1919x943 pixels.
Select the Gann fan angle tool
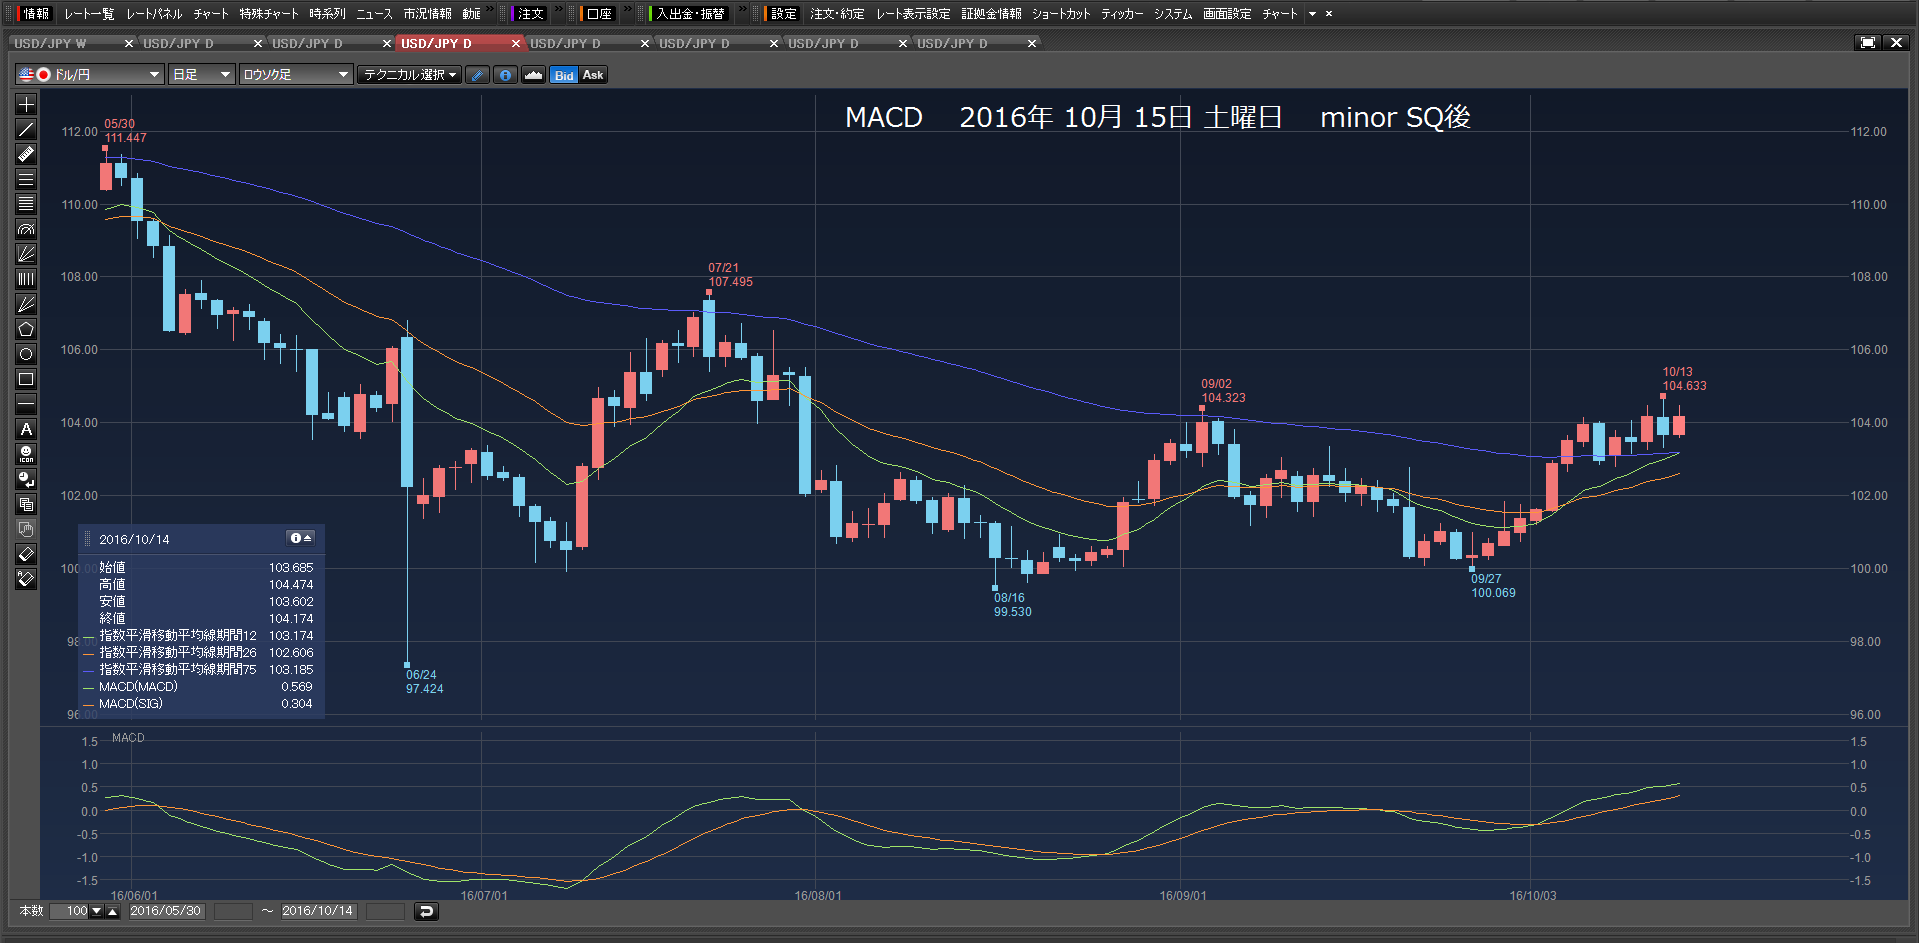(x=26, y=304)
